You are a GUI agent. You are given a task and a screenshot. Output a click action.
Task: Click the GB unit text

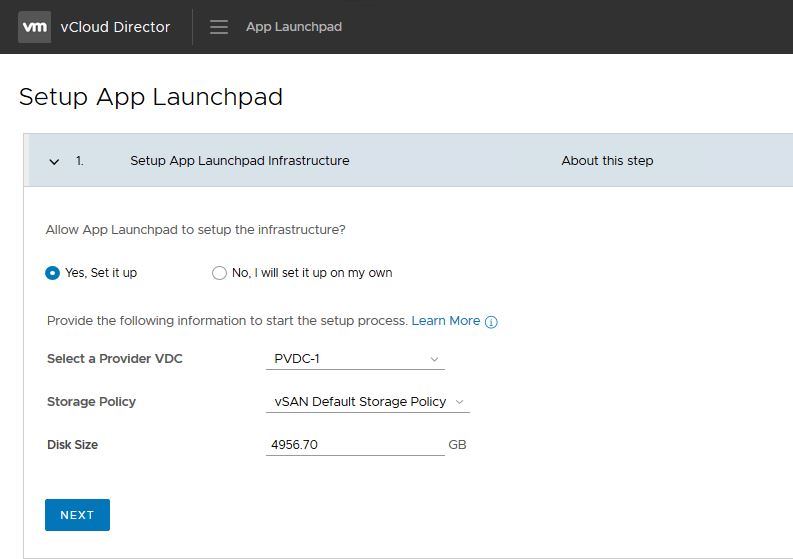(x=457, y=445)
